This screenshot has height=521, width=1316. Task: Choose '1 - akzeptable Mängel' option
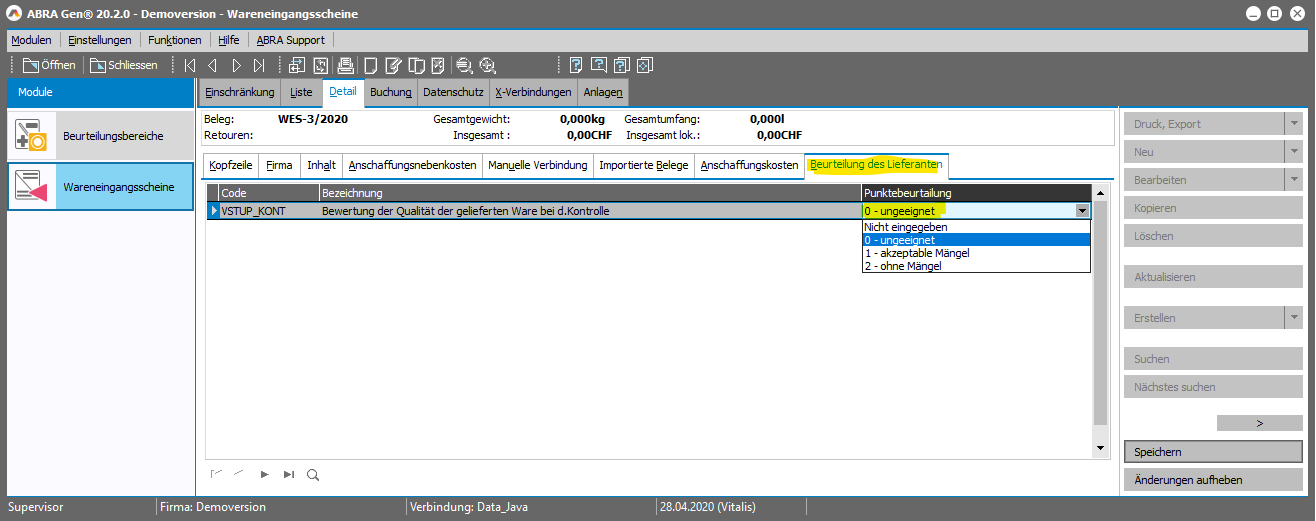point(917,253)
